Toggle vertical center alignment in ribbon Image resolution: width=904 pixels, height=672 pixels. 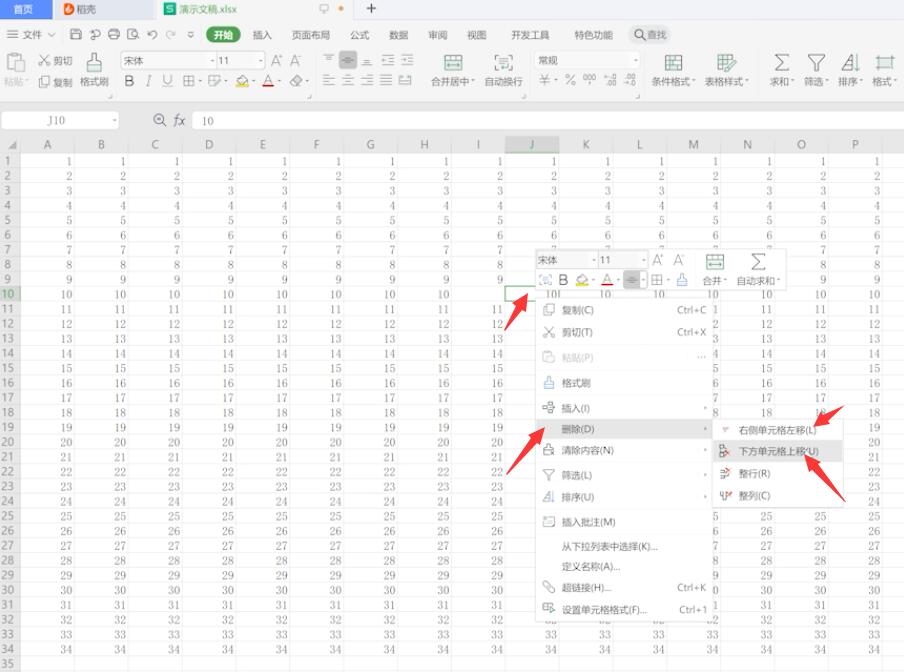pos(348,60)
